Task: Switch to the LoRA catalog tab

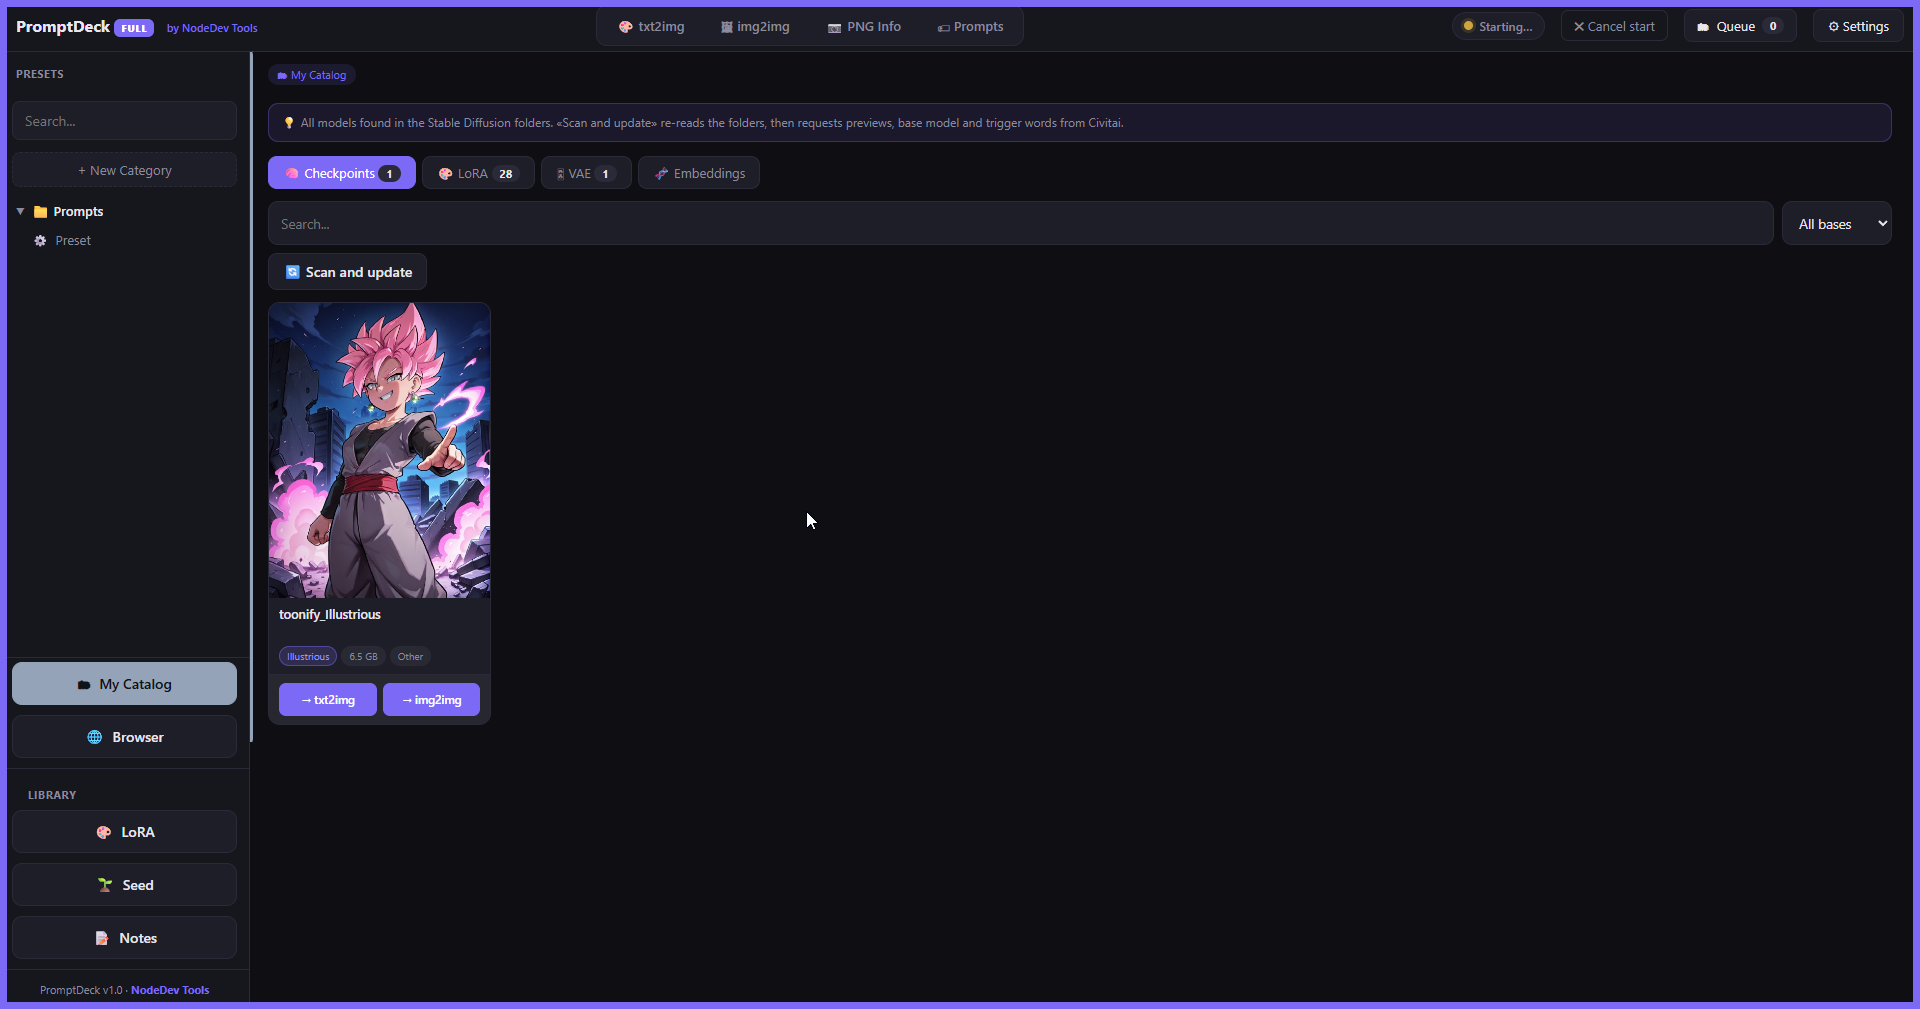Action: pos(478,173)
